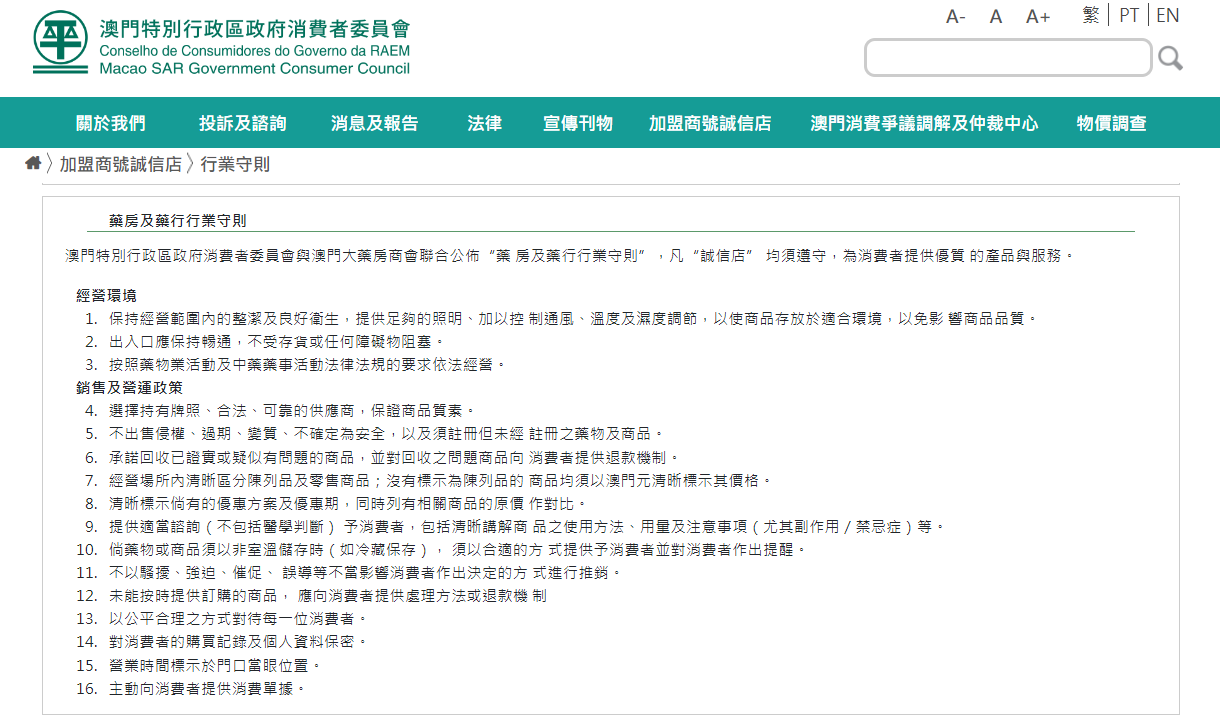Open the 關於我們 menu
The height and width of the screenshot is (721, 1220).
111,124
